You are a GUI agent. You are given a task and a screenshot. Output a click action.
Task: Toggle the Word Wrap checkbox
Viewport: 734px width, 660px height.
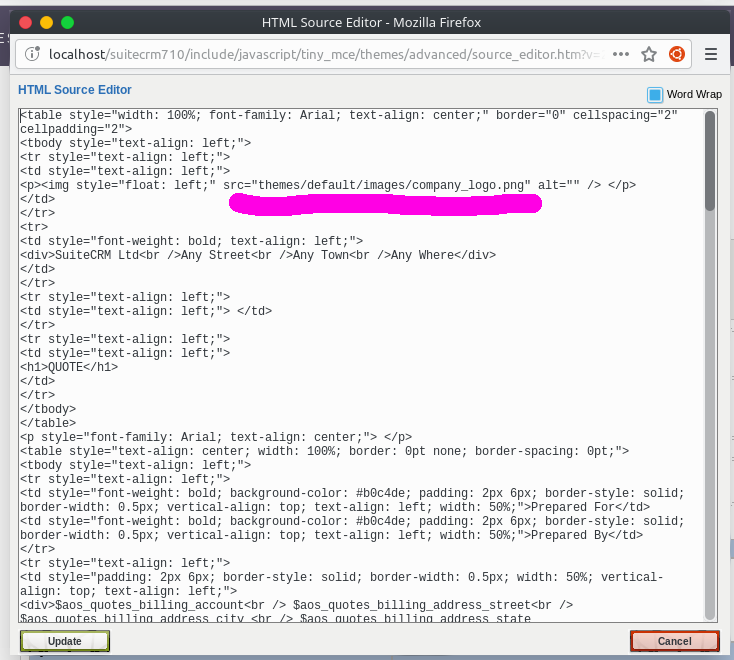pyautogui.click(x=655, y=95)
